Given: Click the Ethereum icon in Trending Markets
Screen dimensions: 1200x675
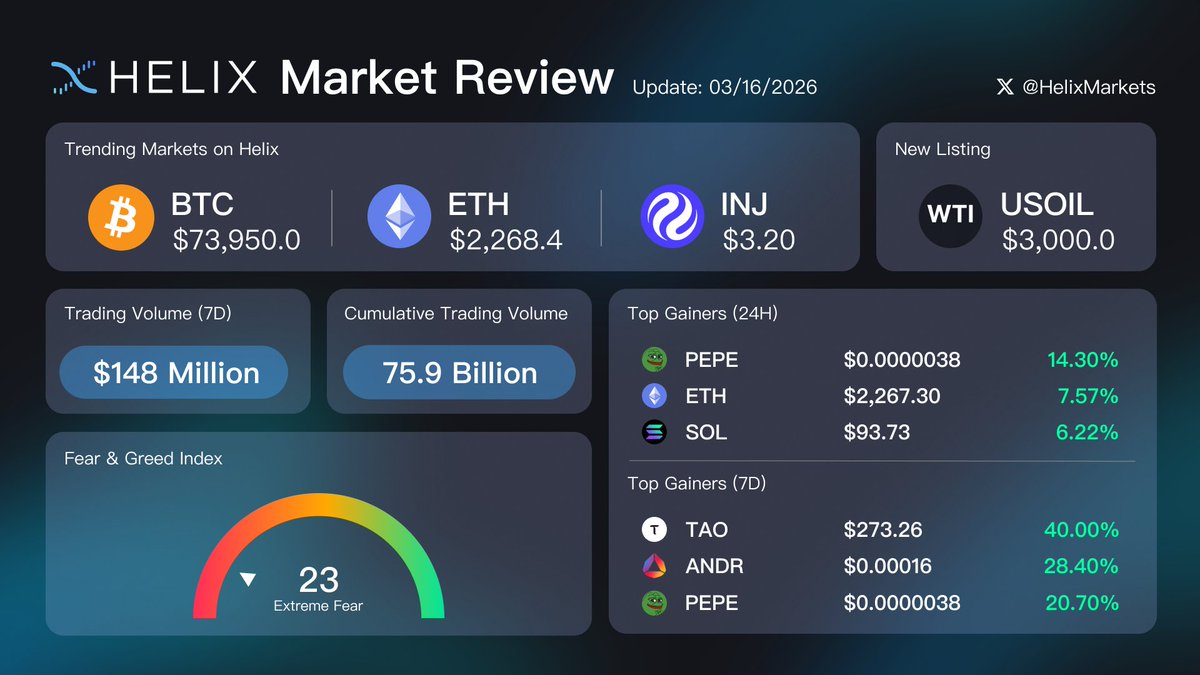Looking at the screenshot, I should 399,216.
